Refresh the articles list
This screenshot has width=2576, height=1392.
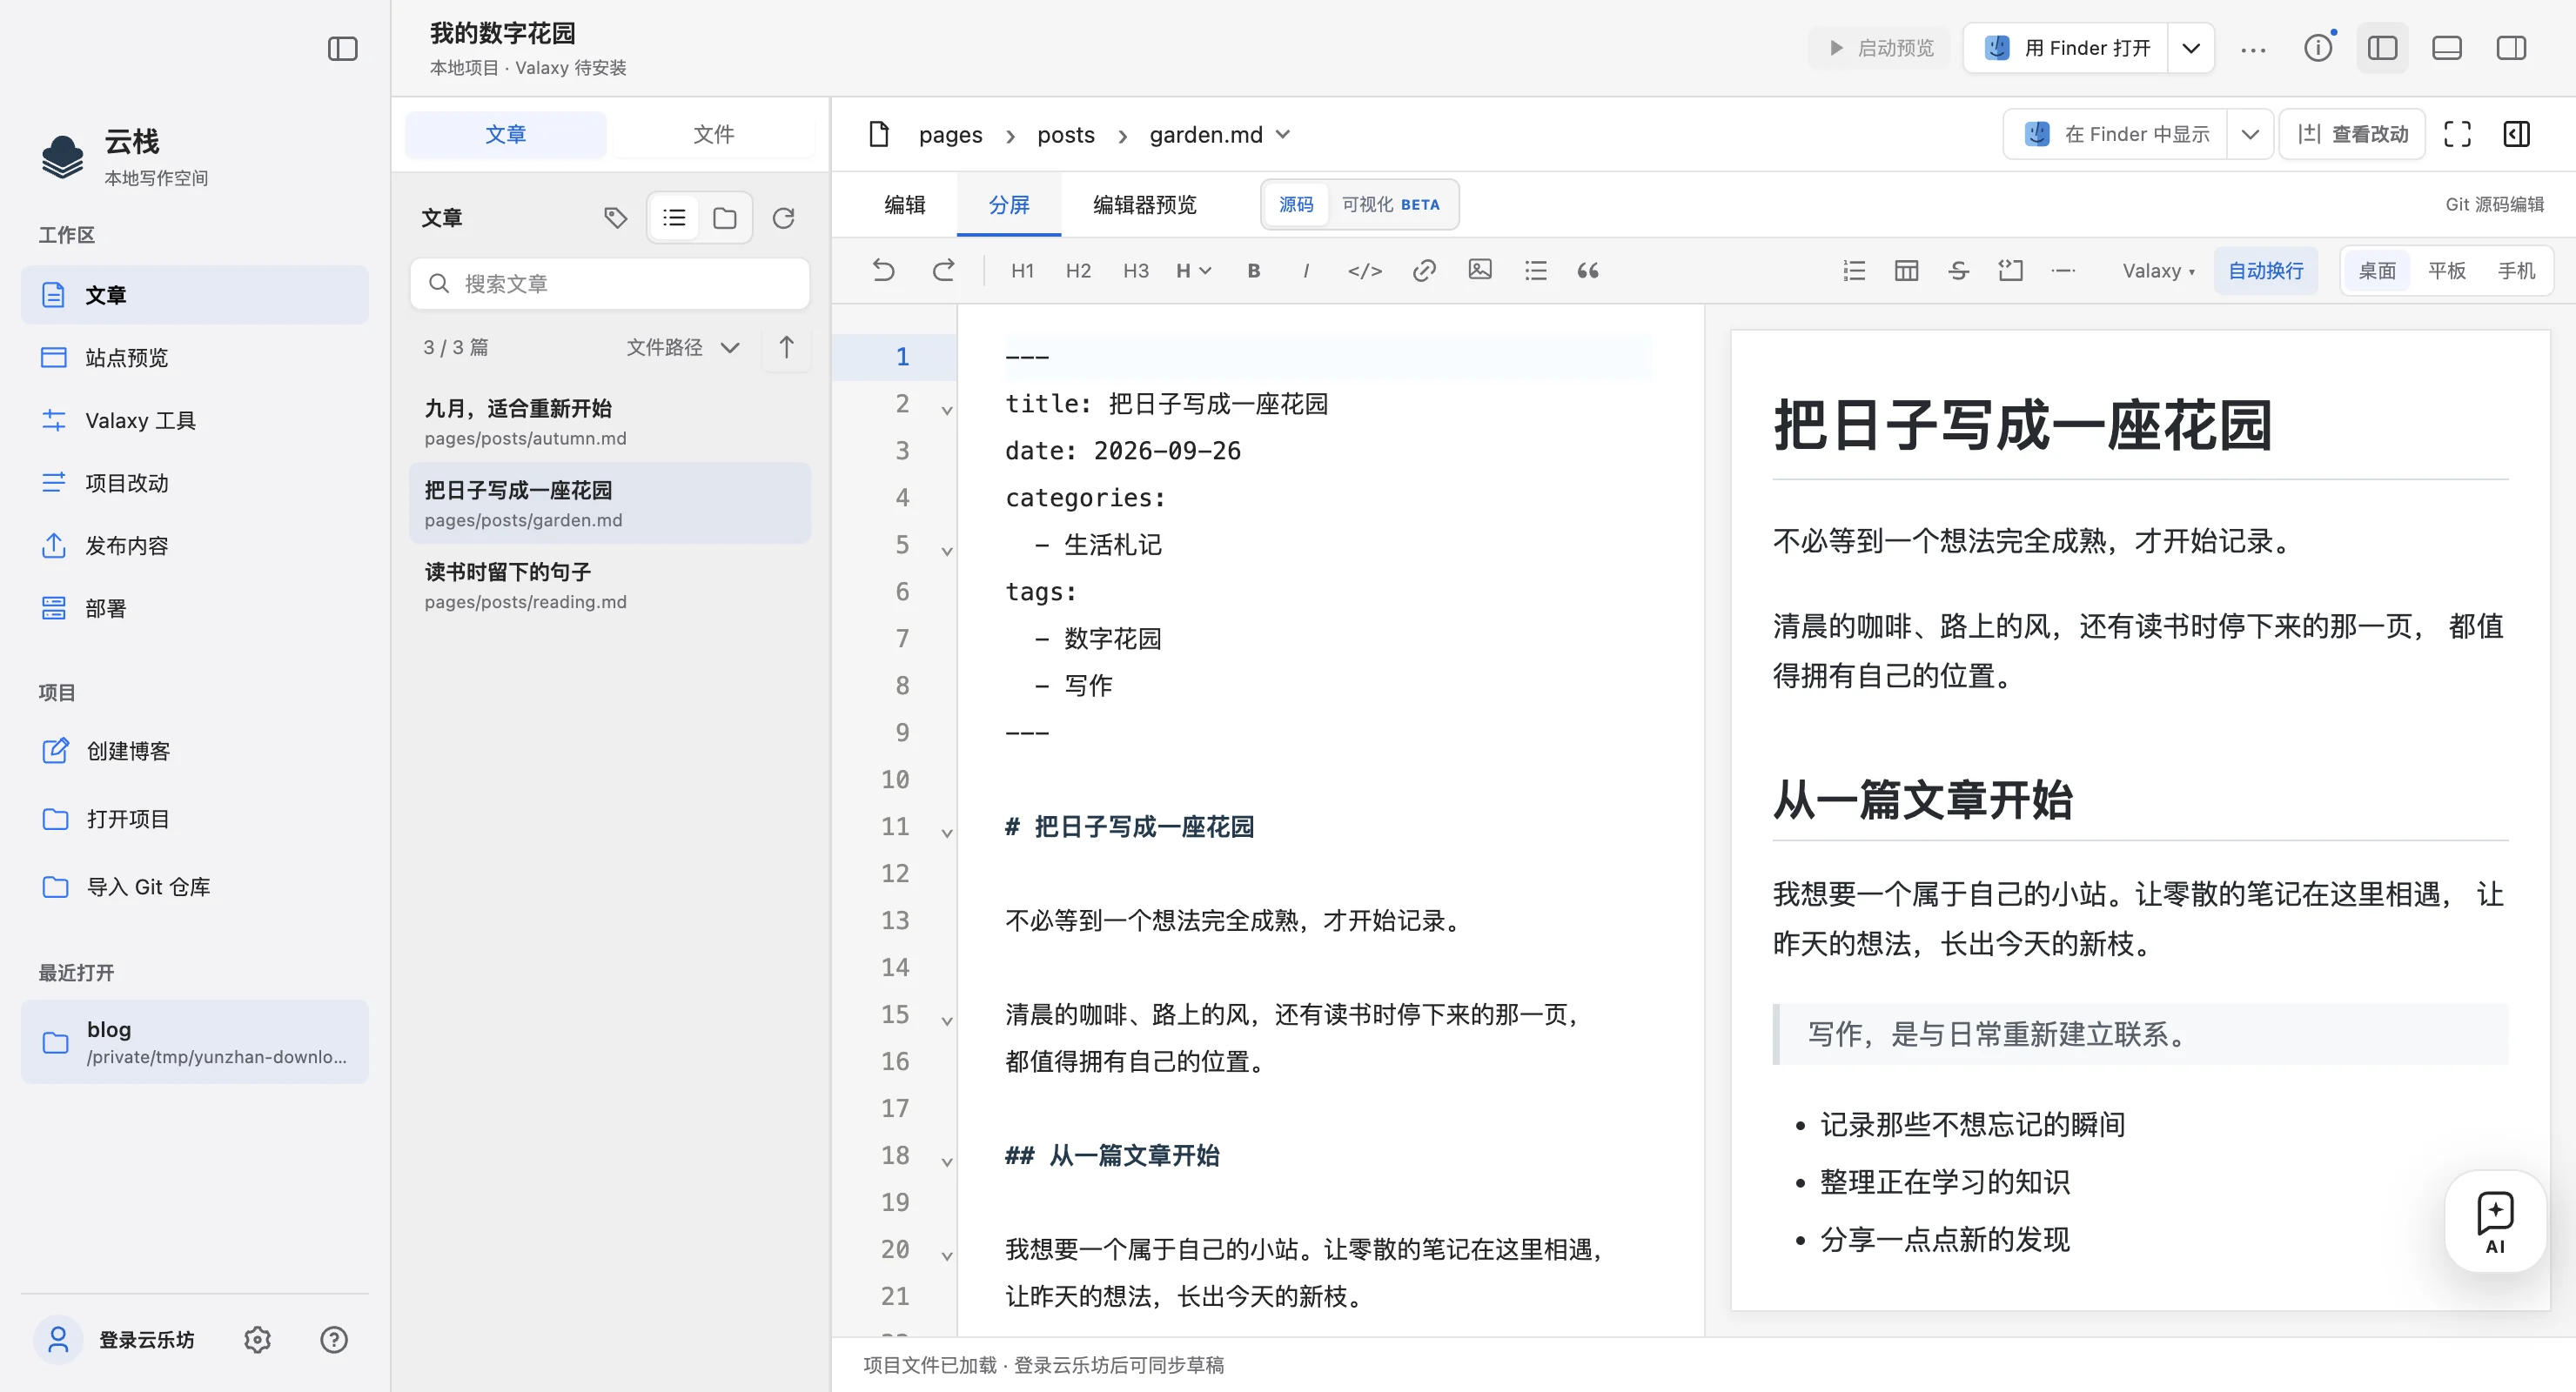click(x=783, y=217)
